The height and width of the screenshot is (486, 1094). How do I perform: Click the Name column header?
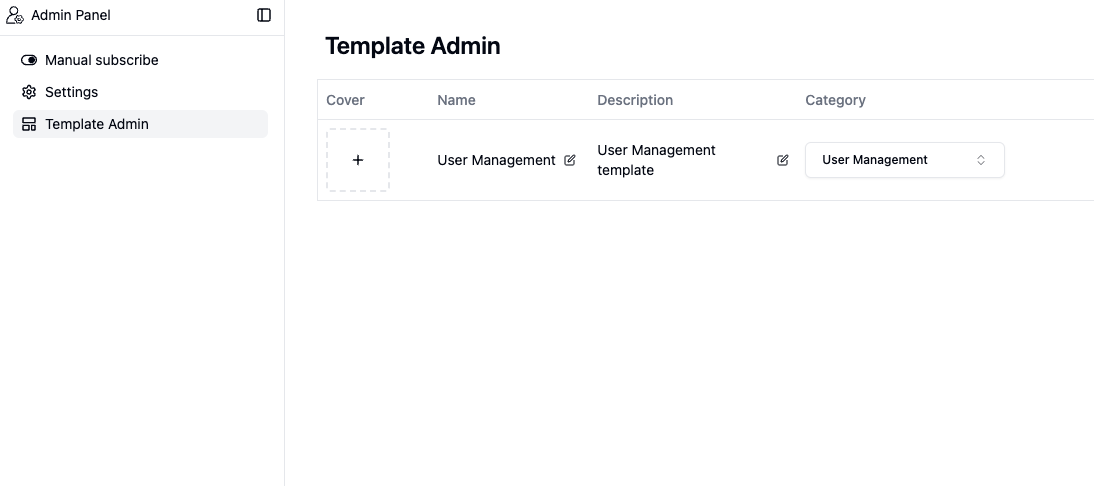coord(456,100)
